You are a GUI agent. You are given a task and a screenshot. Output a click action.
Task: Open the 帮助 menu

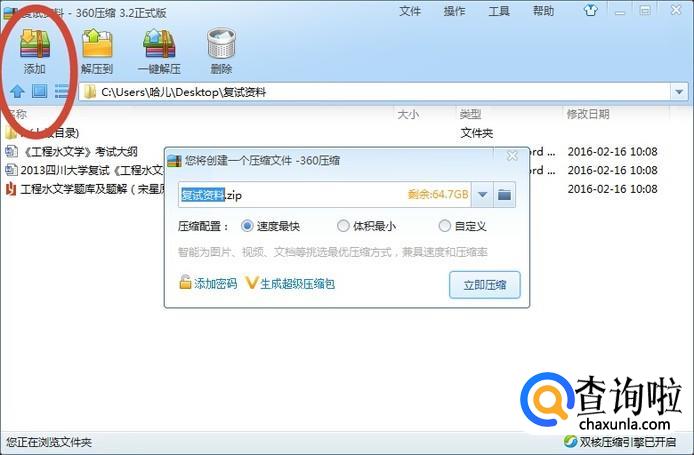(544, 11)
